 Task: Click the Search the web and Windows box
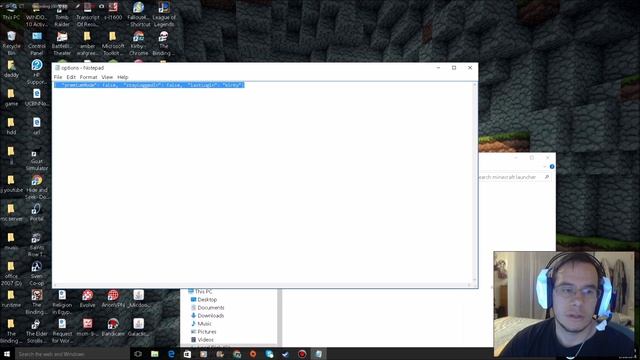[72, 354]
